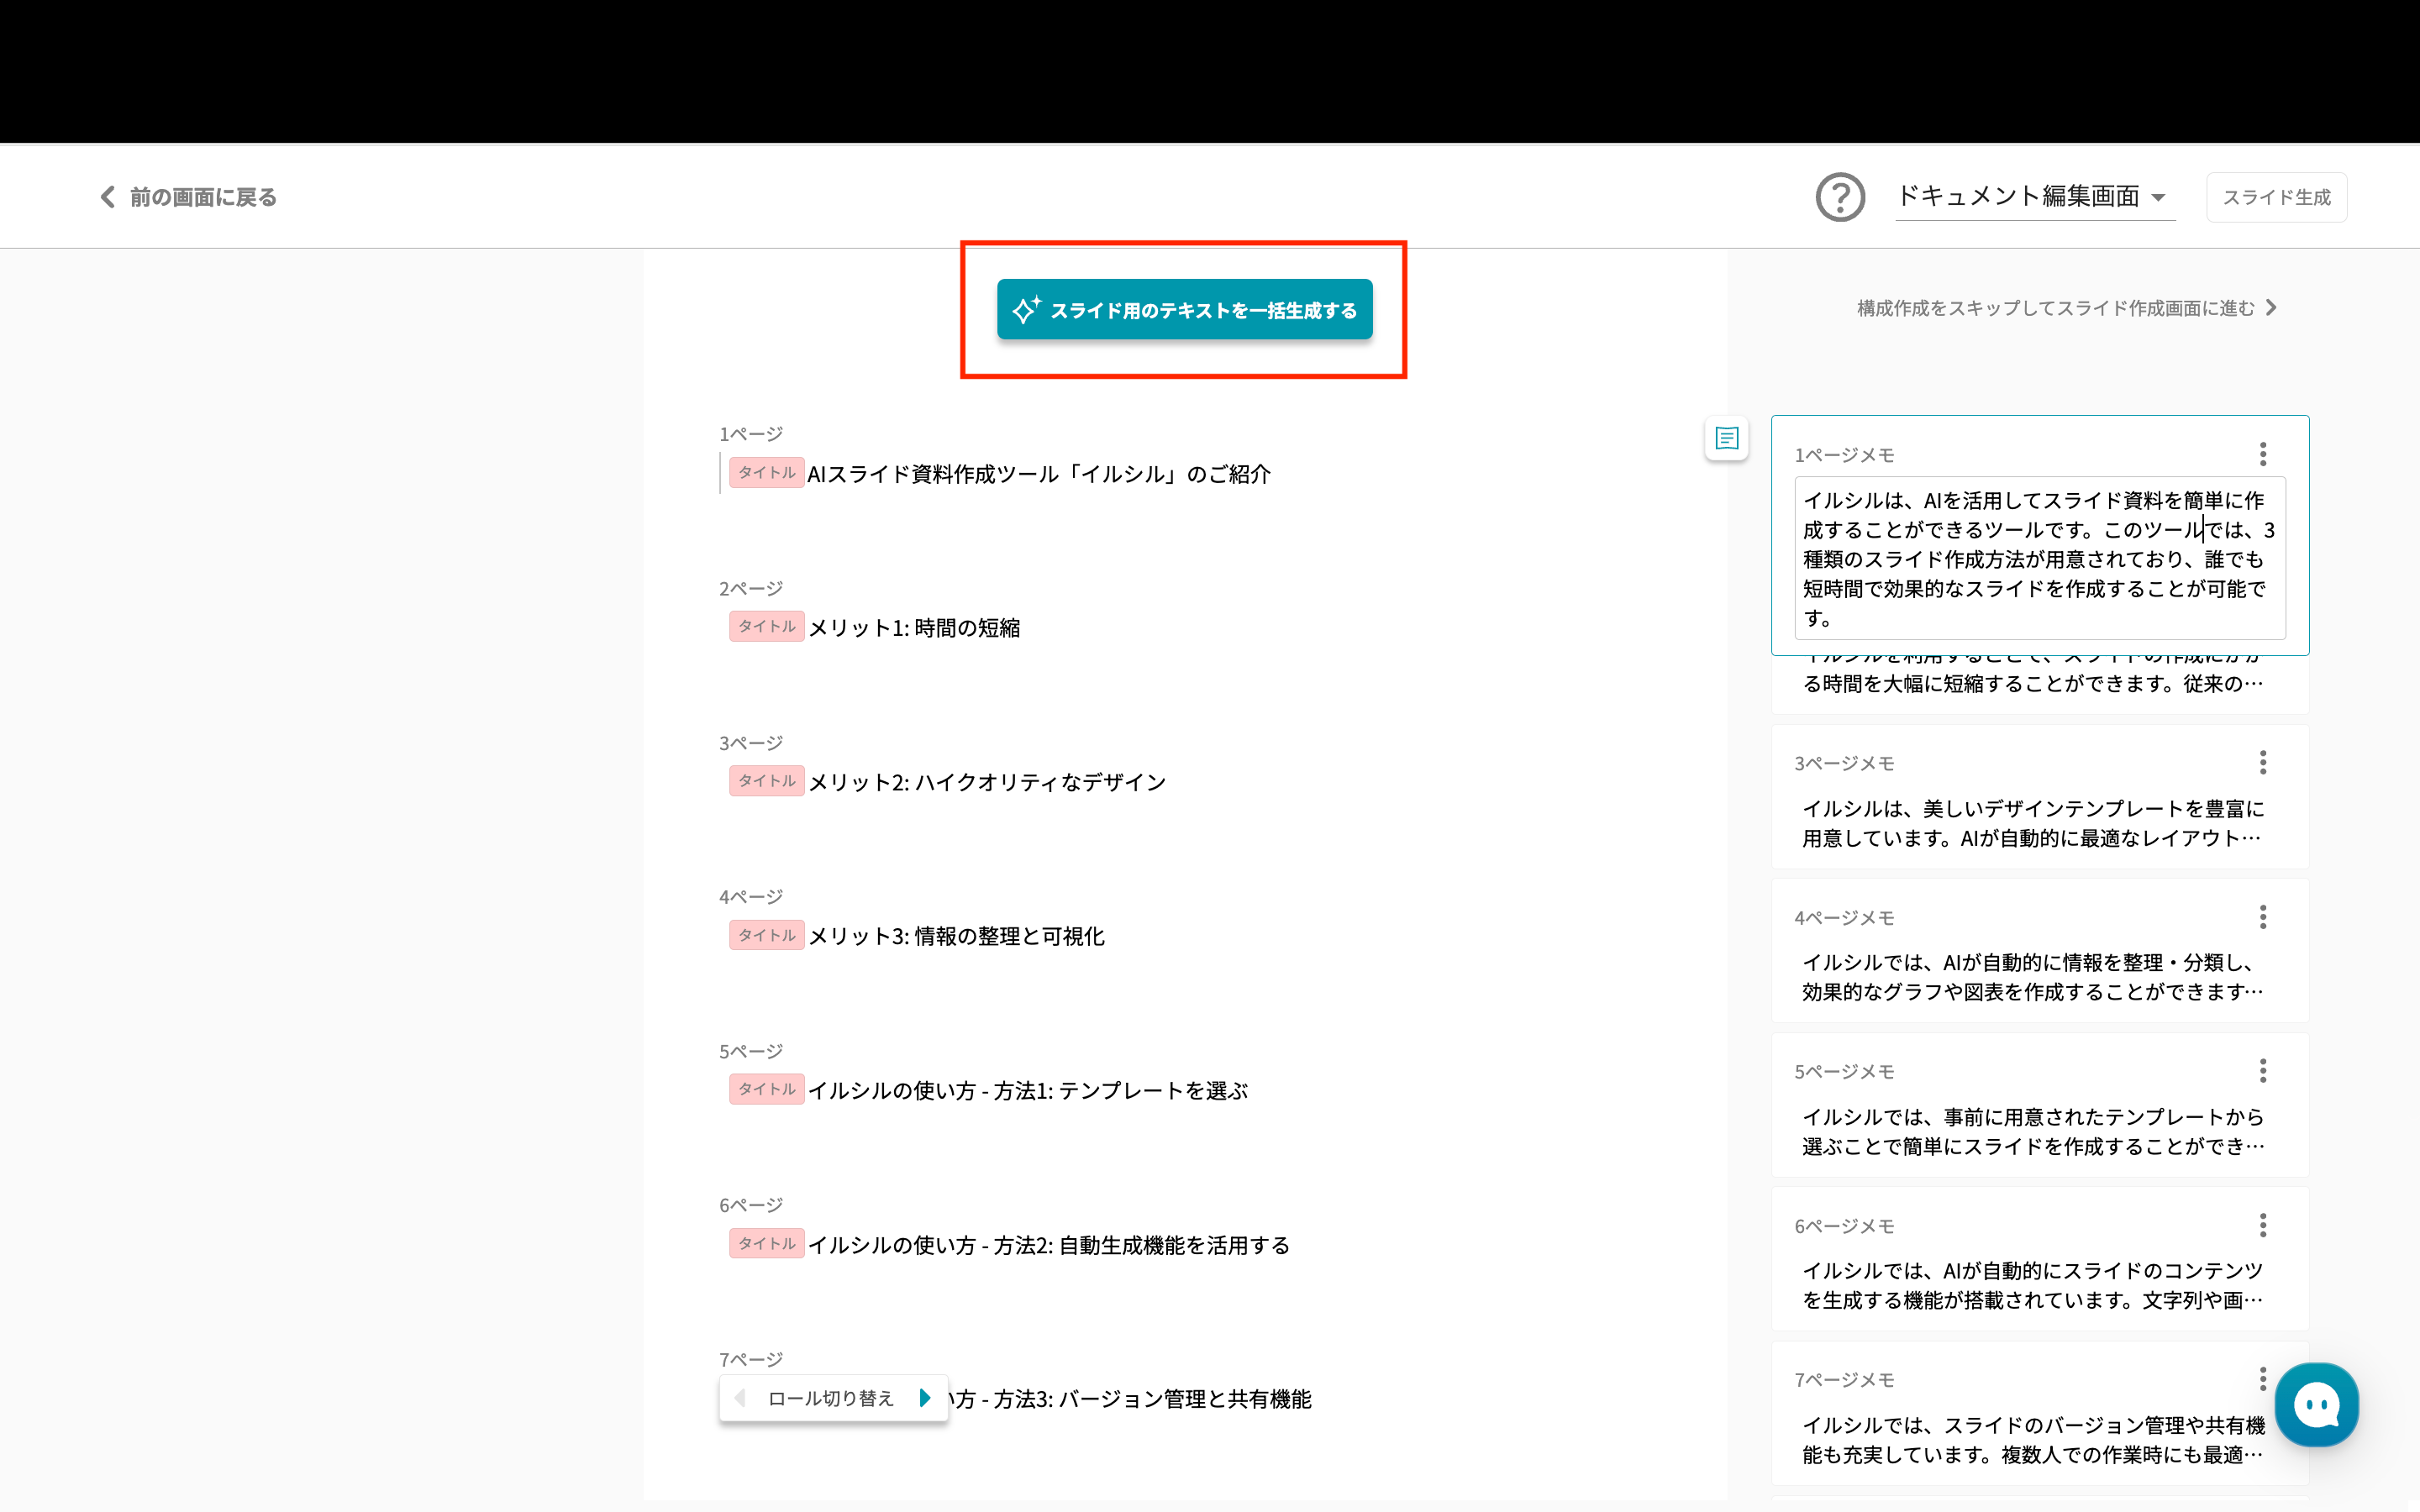
Task: Open the page 3 memo three-dot menu
Action: tap(2263, 763)
